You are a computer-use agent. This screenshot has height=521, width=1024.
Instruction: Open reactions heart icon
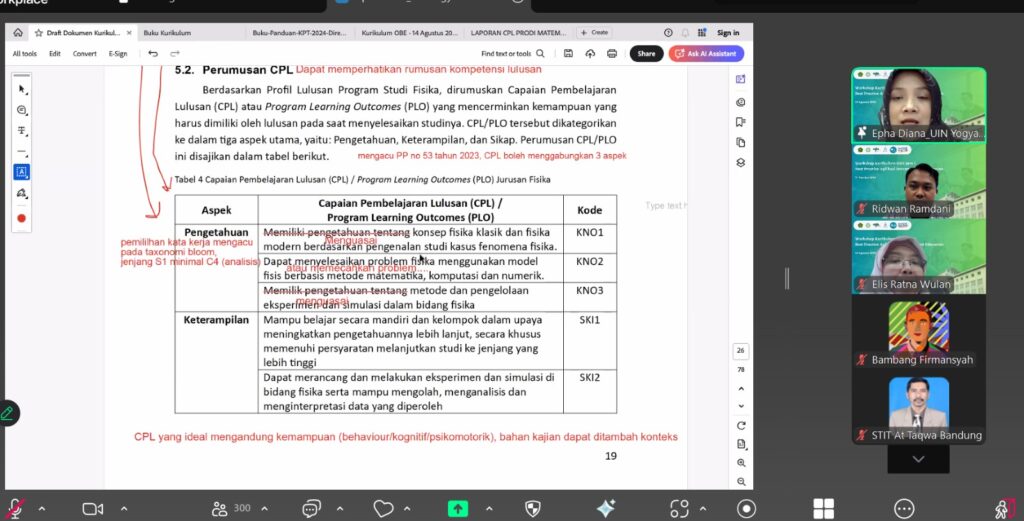(x=383, y=508)
